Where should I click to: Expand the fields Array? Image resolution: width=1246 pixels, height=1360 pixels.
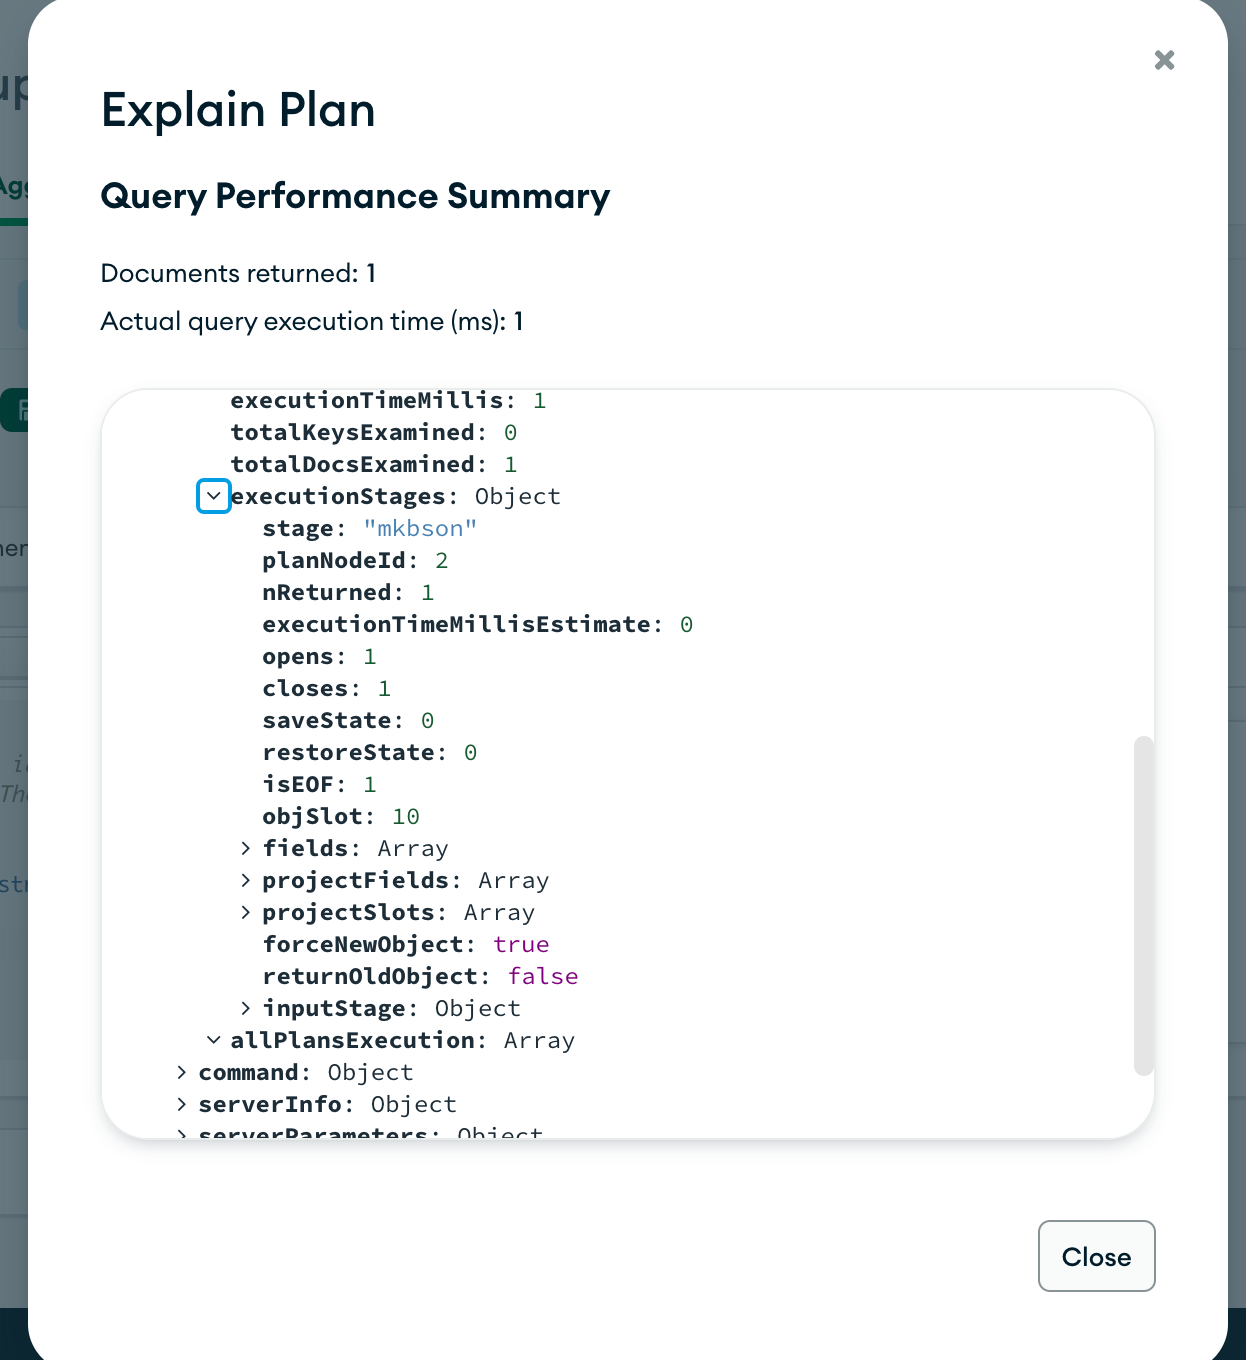pyautogui.click(x=246, y=848)
